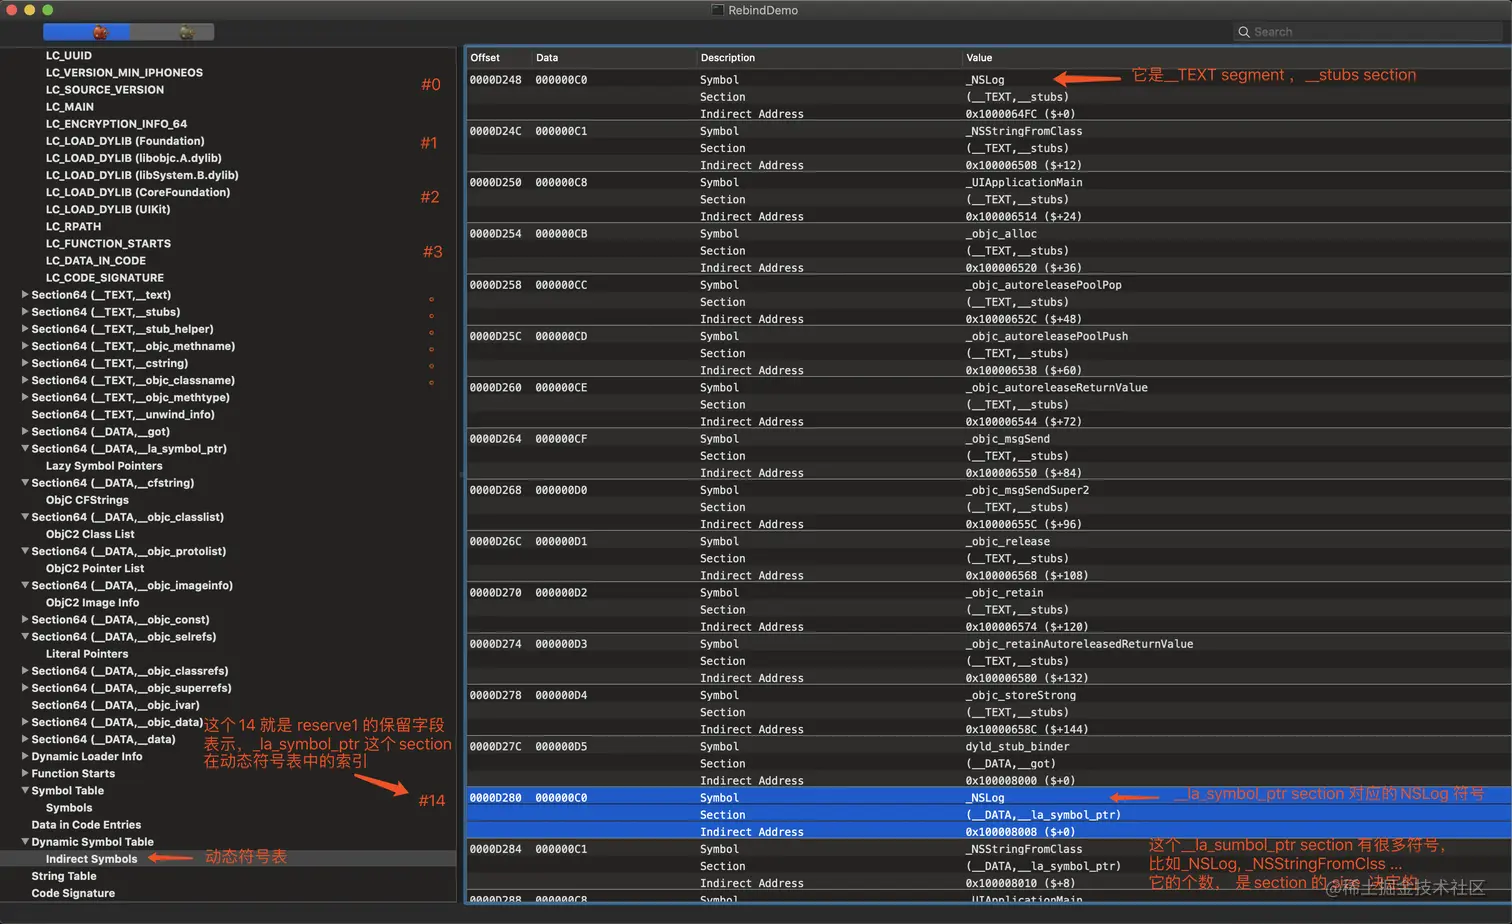The image size is (1512, 924).
Task: Collapse the Dynamic Symbol Table node
Action: point(25,842)
